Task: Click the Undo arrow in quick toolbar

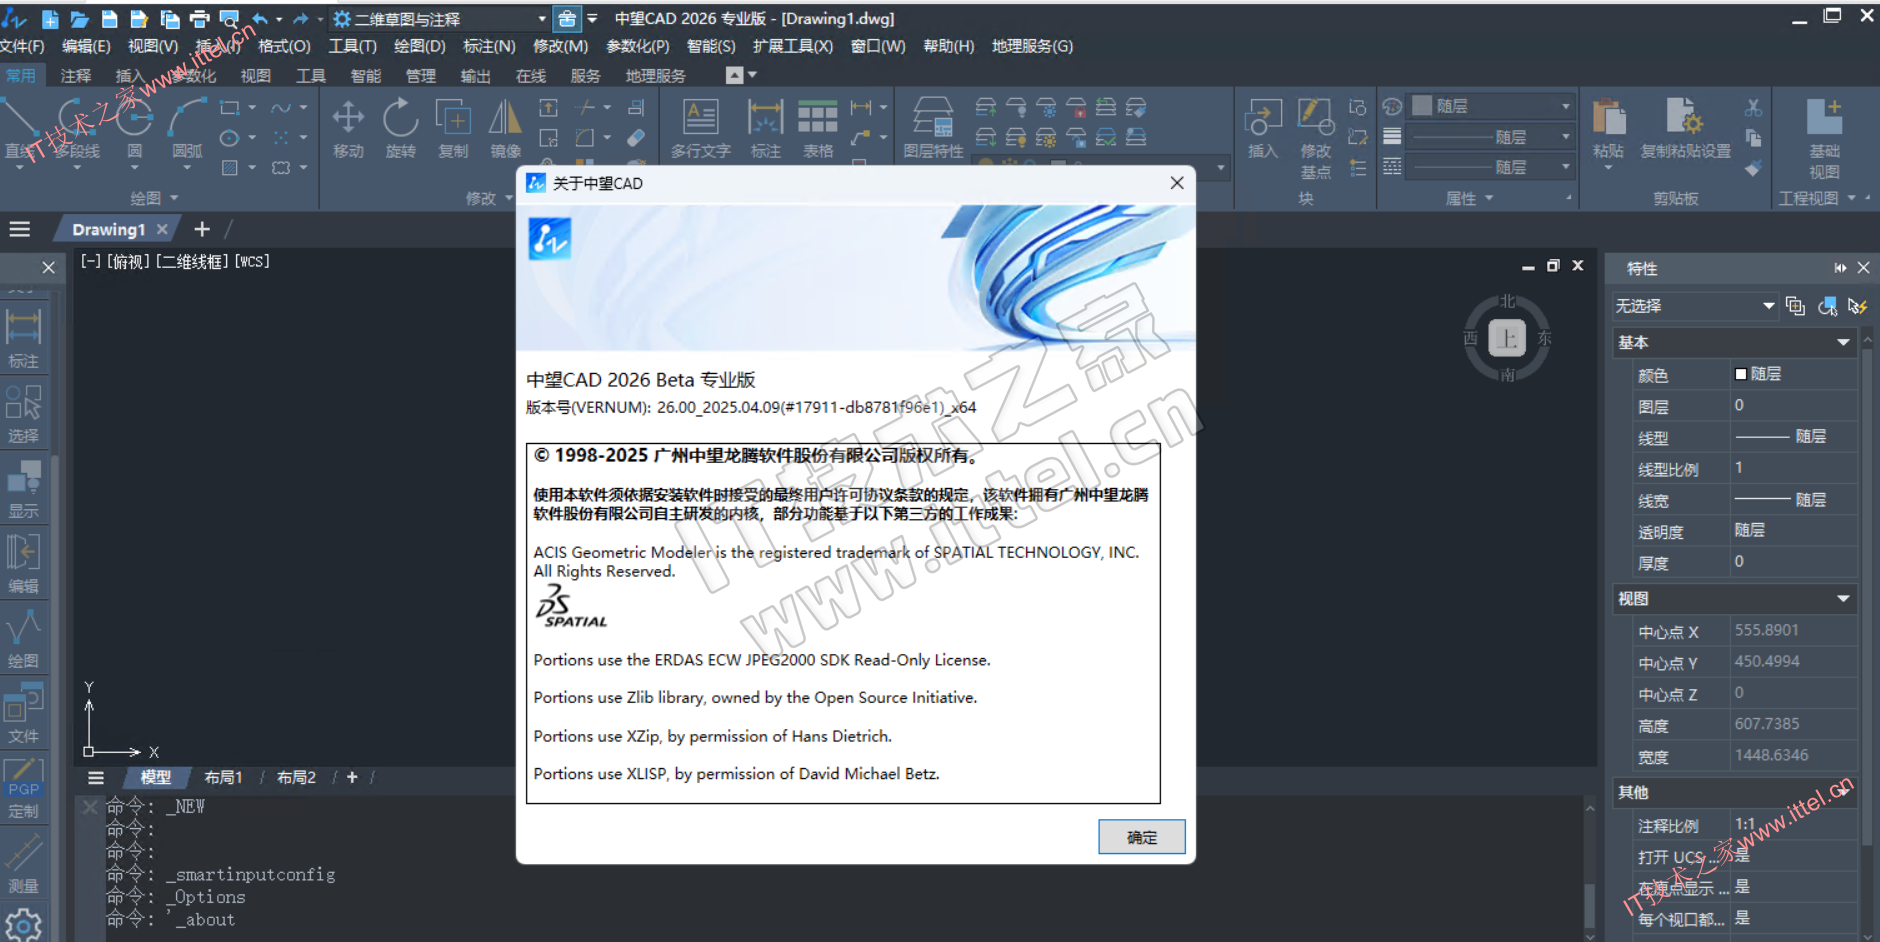Action: click(260, 18)
